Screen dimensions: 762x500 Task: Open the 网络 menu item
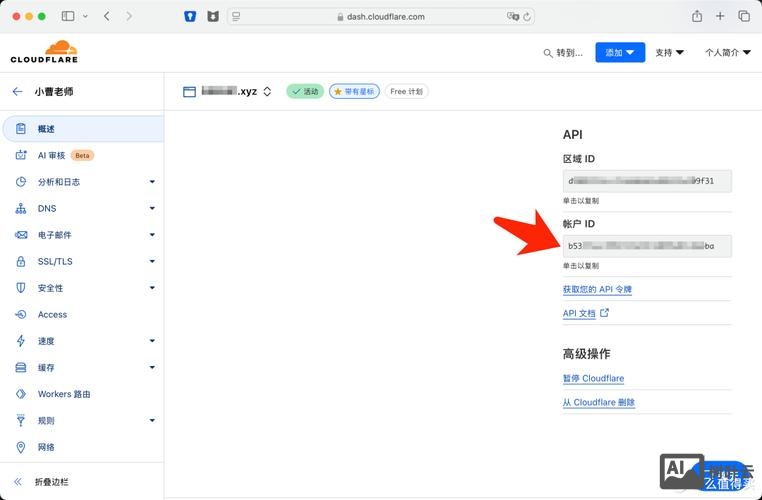[x=46, y=447]
